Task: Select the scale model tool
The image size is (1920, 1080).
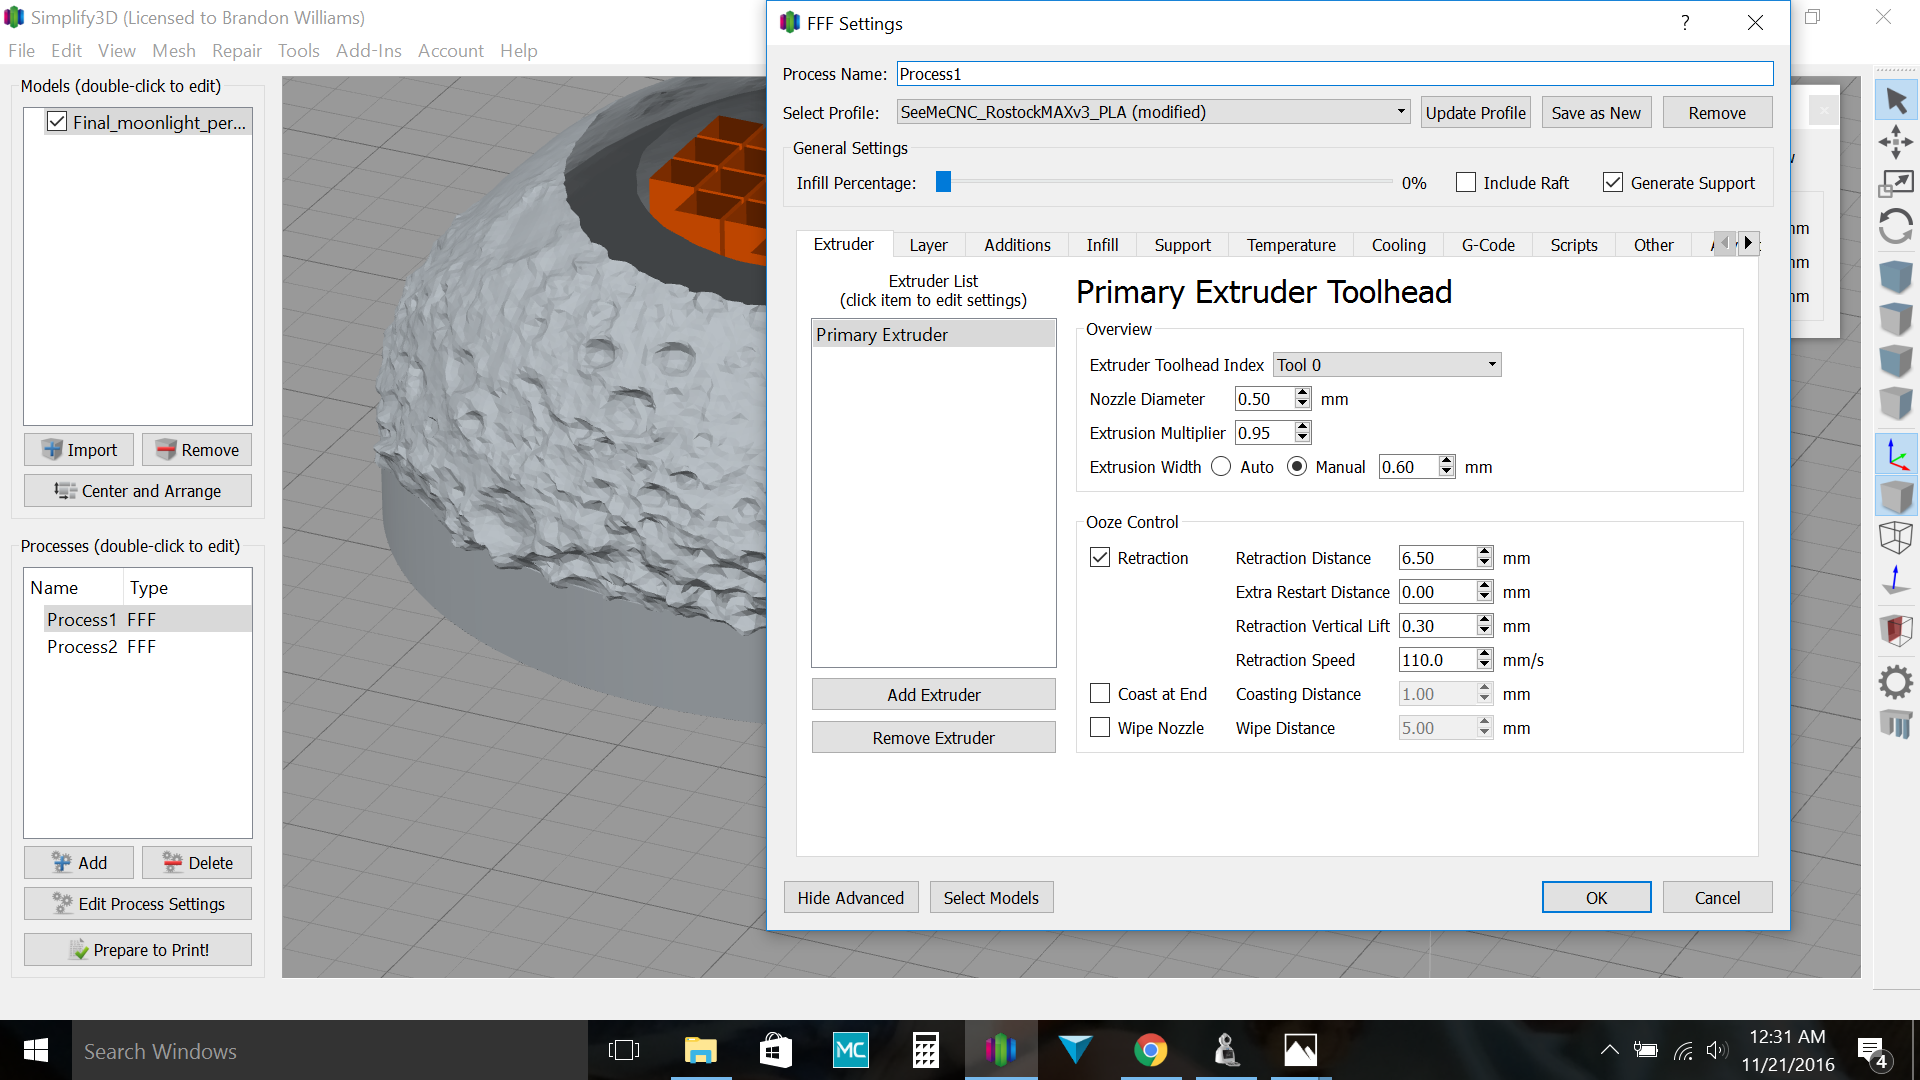Action: pos(1896,184)
